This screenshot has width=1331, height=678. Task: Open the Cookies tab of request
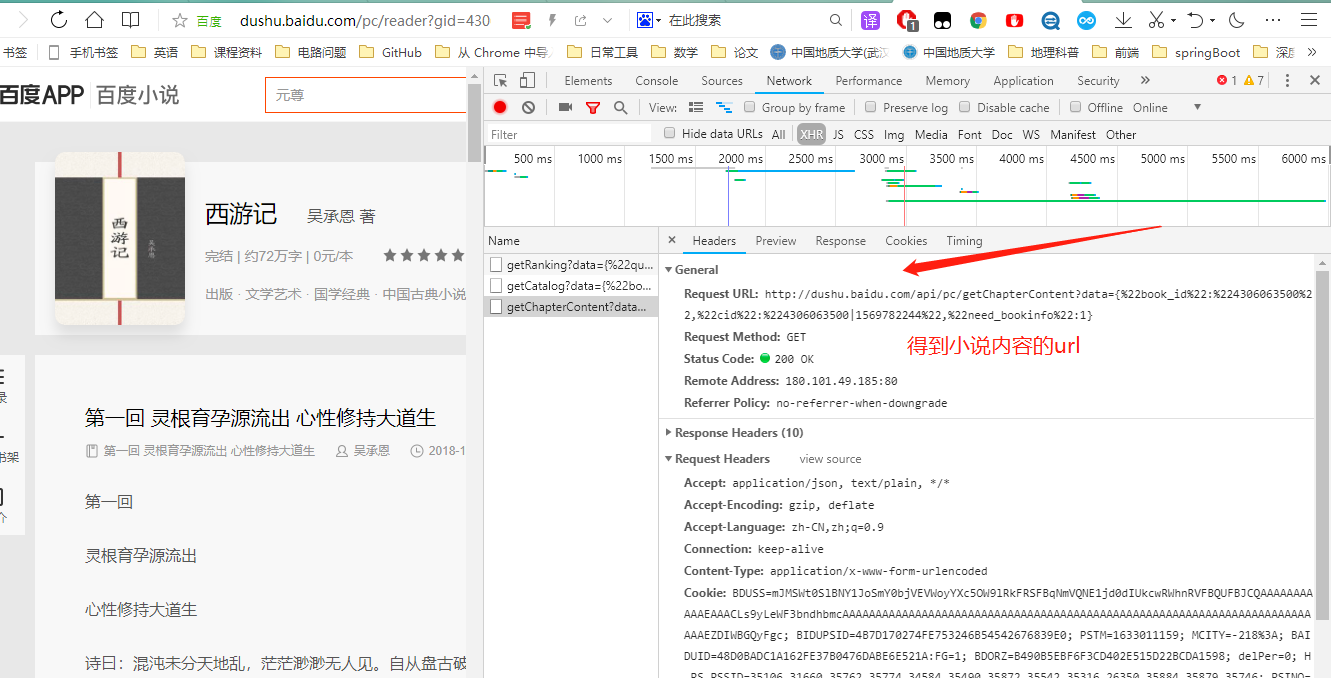[x=906, y=240]
